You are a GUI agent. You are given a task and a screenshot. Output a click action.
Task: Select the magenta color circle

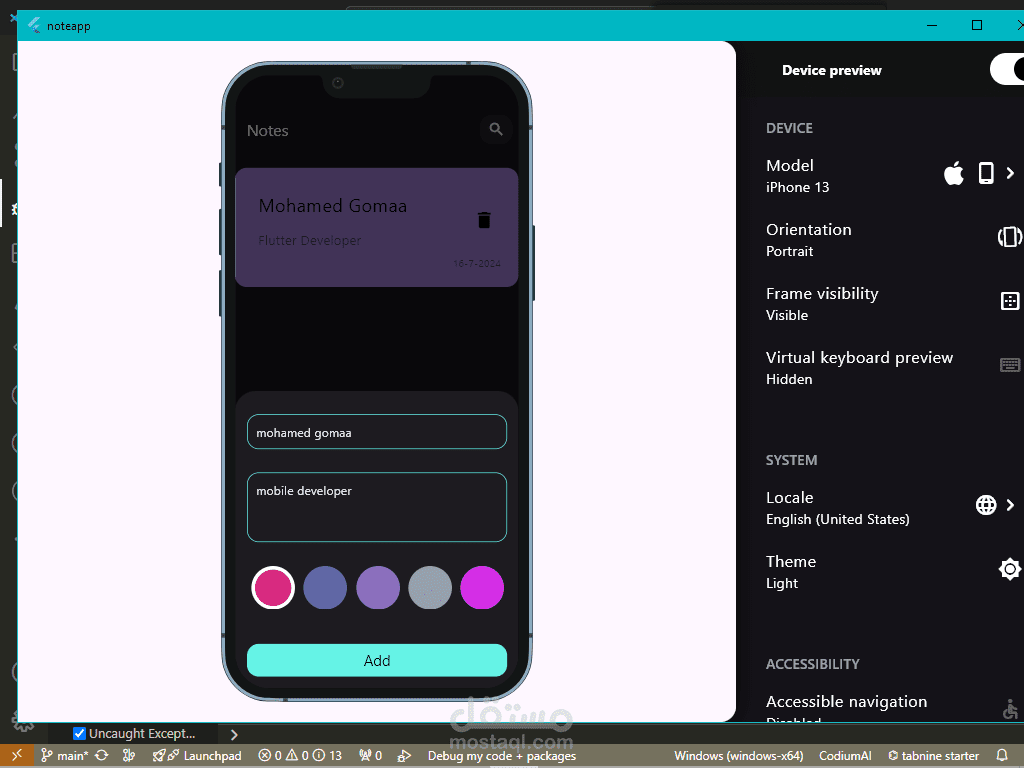click(482, 588)
